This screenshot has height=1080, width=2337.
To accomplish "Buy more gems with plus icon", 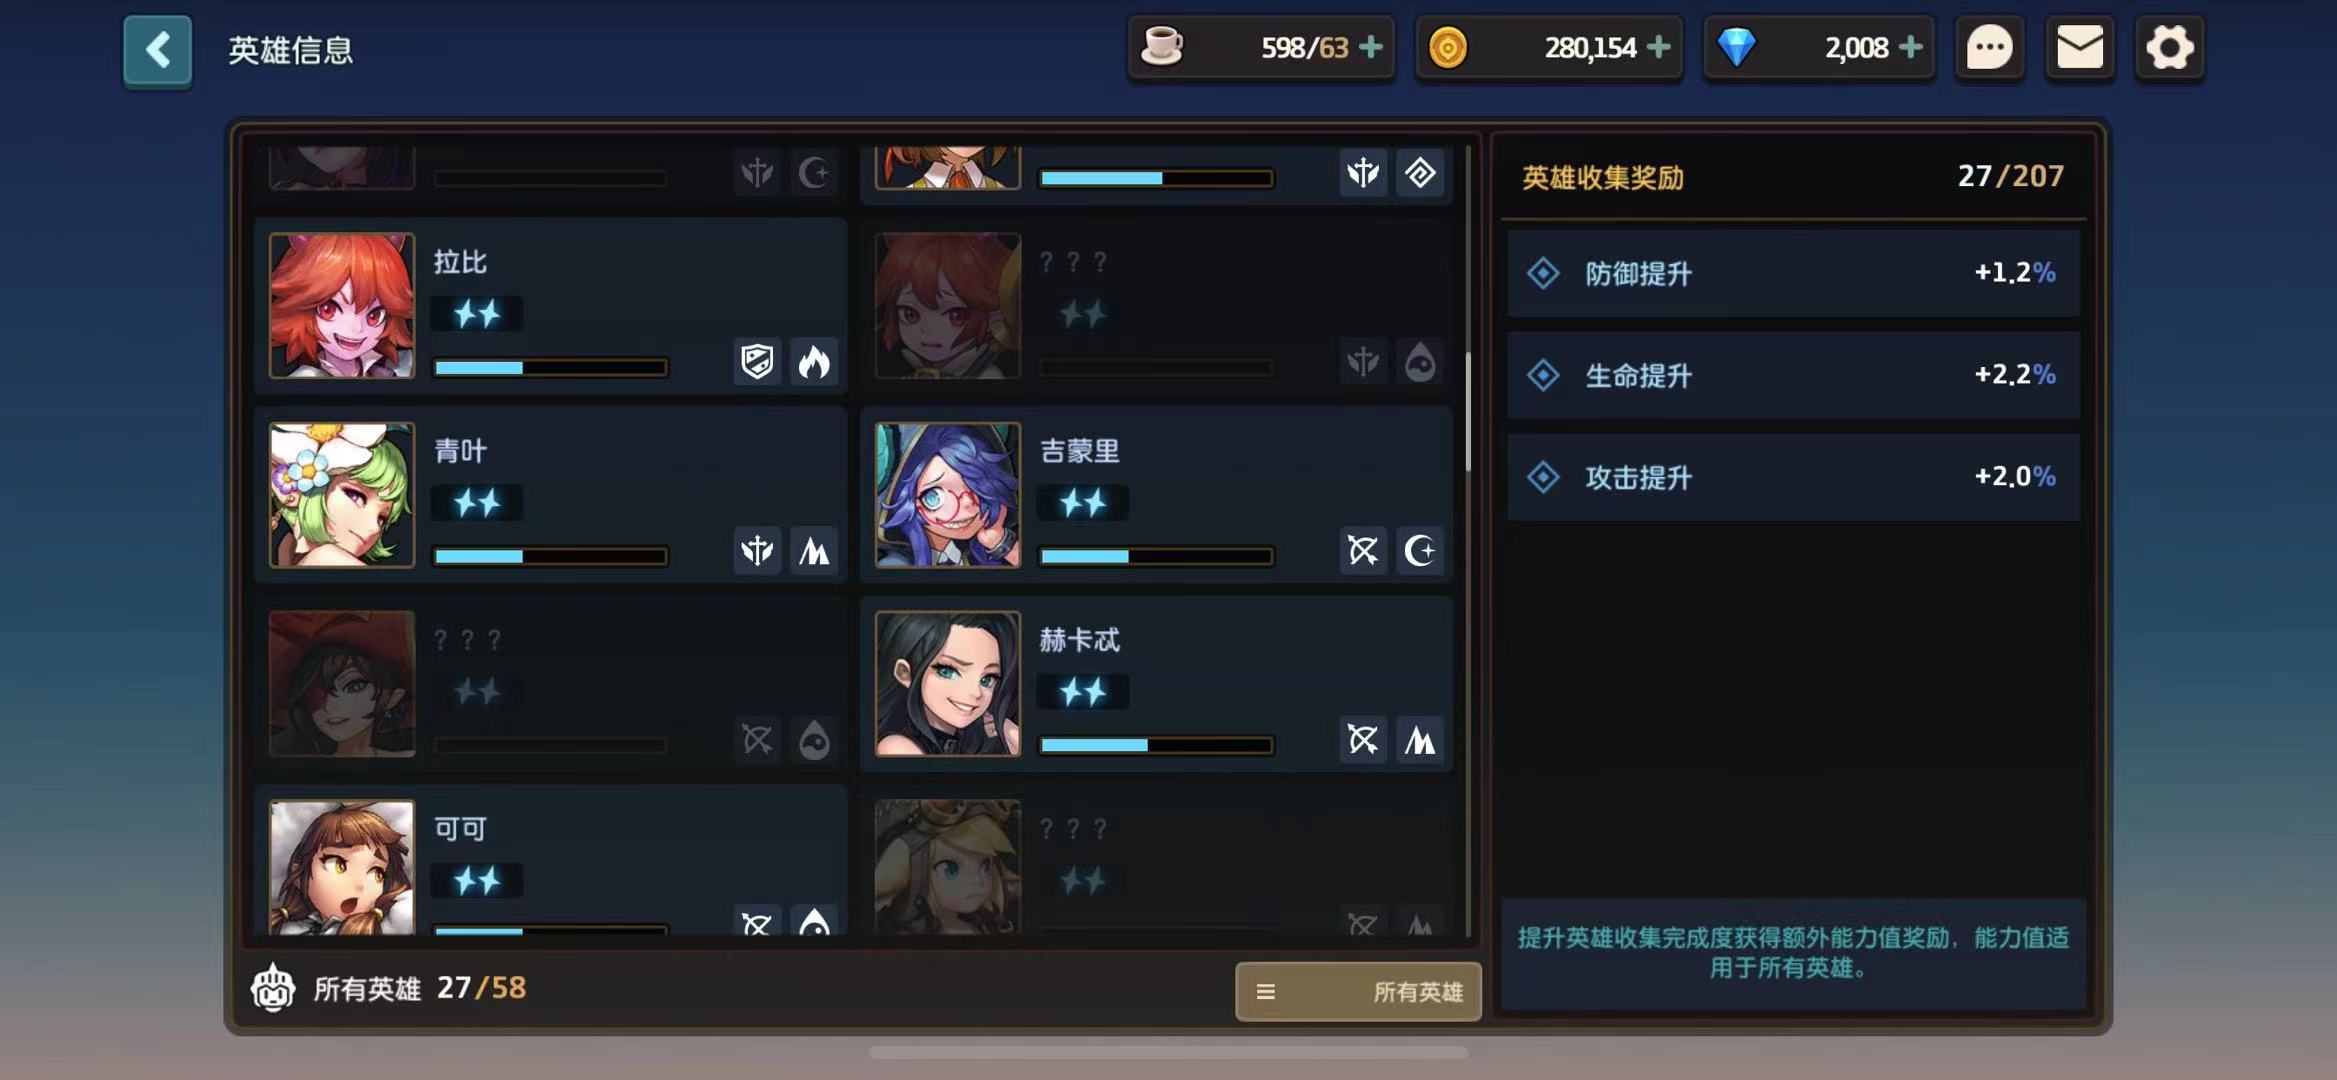I will click(1910, 47).
